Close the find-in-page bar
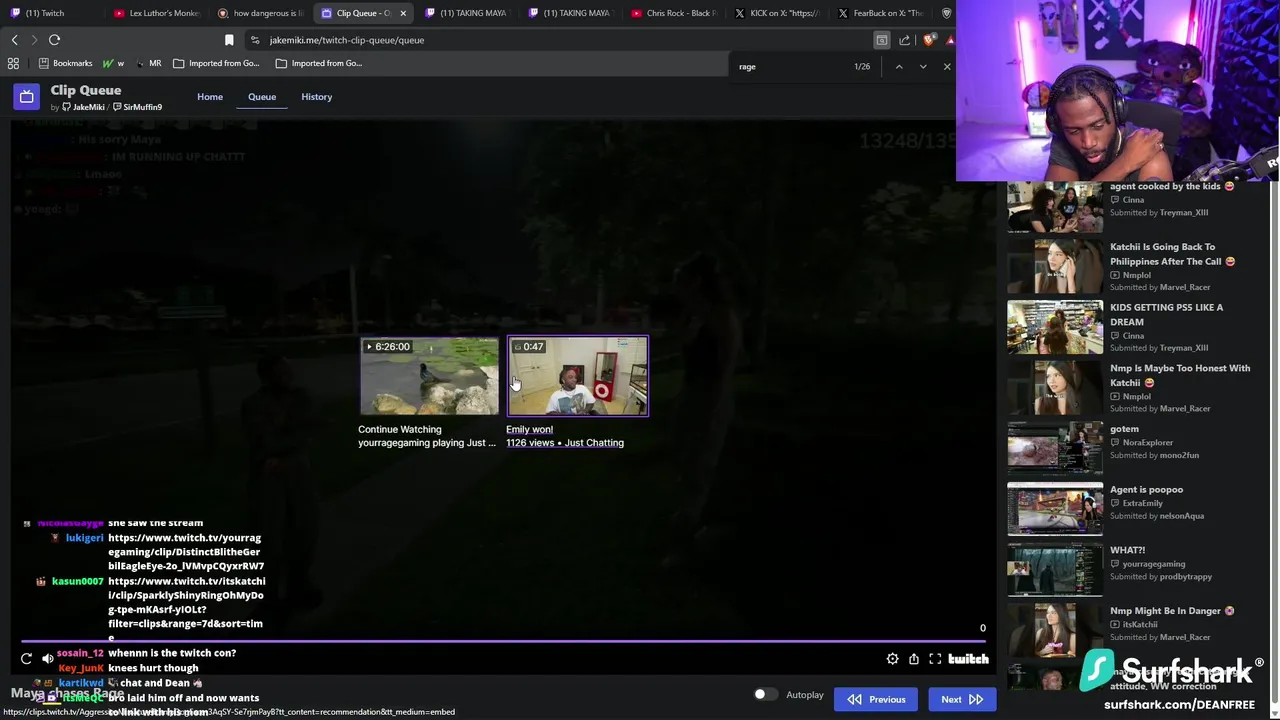1280x720 pixels. click(947, 67)
